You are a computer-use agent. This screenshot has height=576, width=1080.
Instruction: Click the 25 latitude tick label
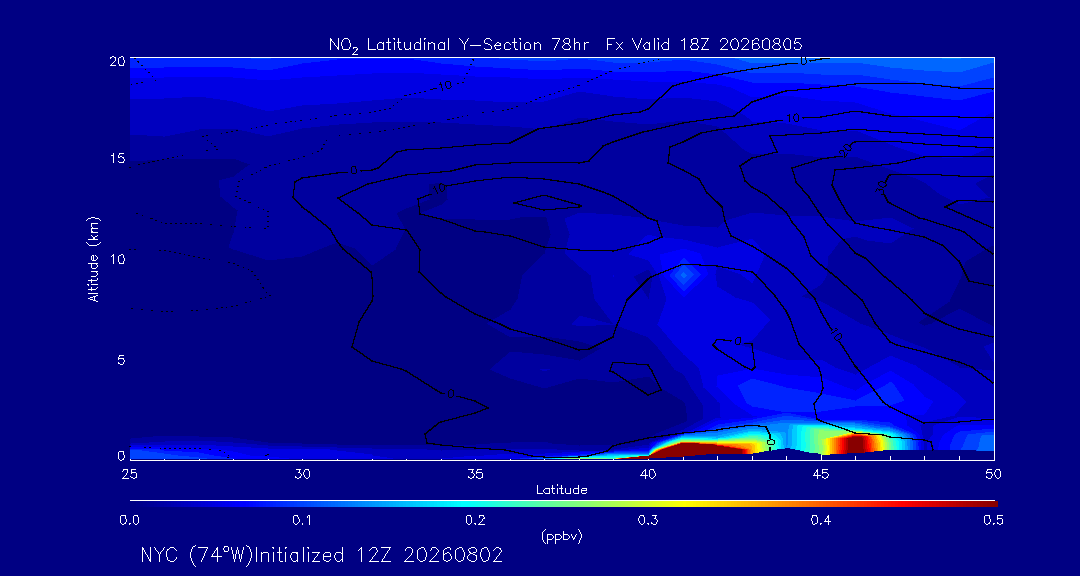coord(129,474)
